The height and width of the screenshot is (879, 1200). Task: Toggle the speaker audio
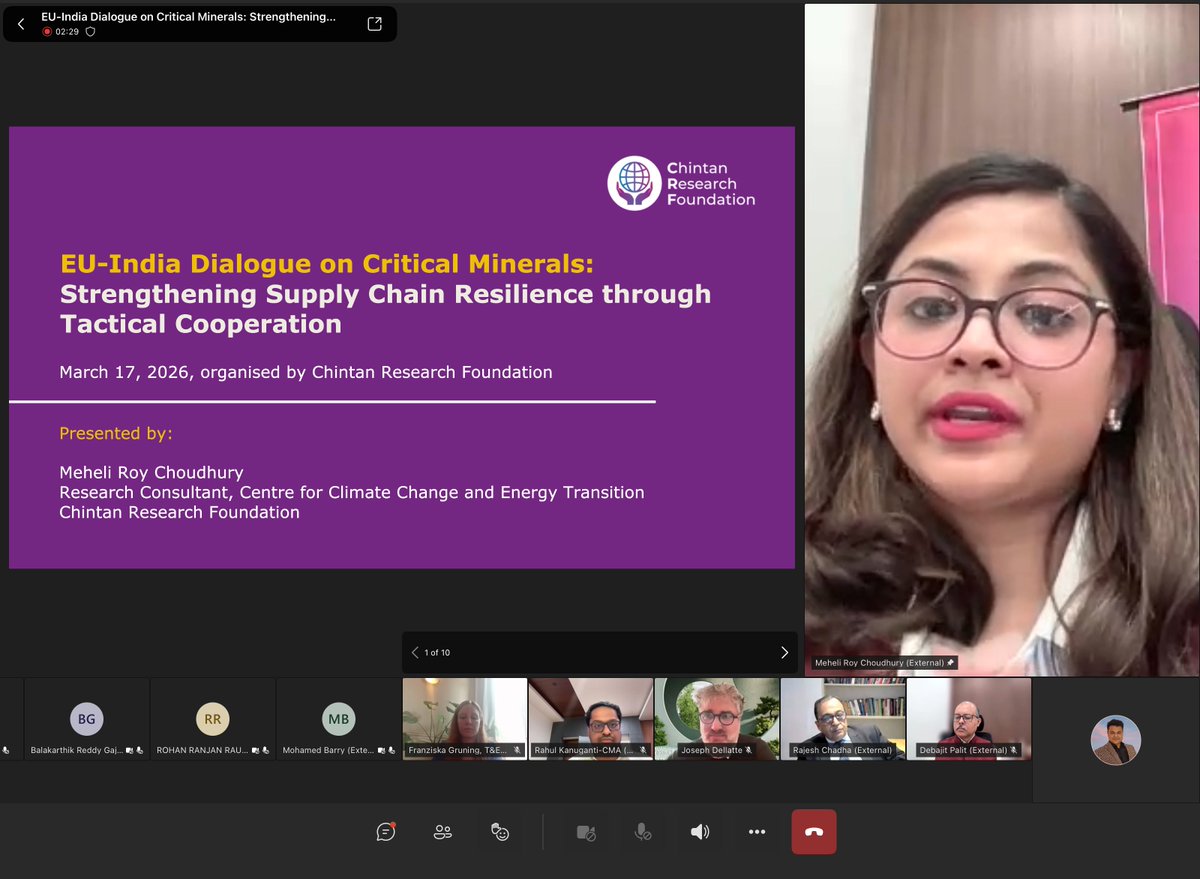coord(700,832)
